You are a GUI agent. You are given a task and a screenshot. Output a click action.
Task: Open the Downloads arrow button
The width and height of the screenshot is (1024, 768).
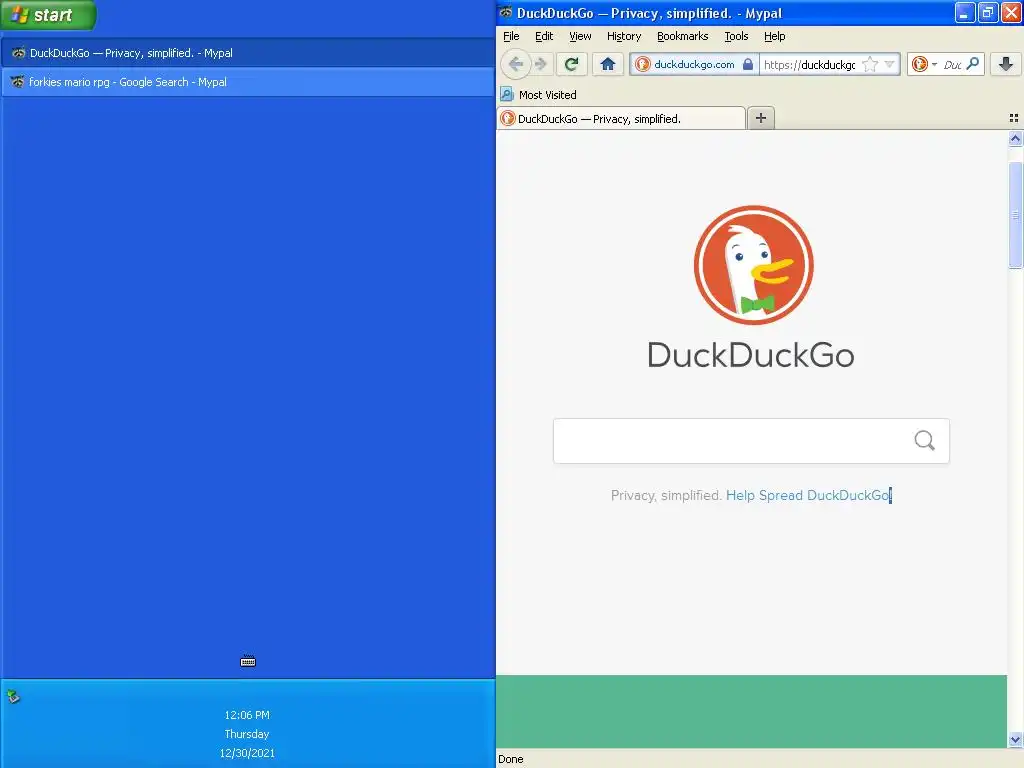[1006, 64]
